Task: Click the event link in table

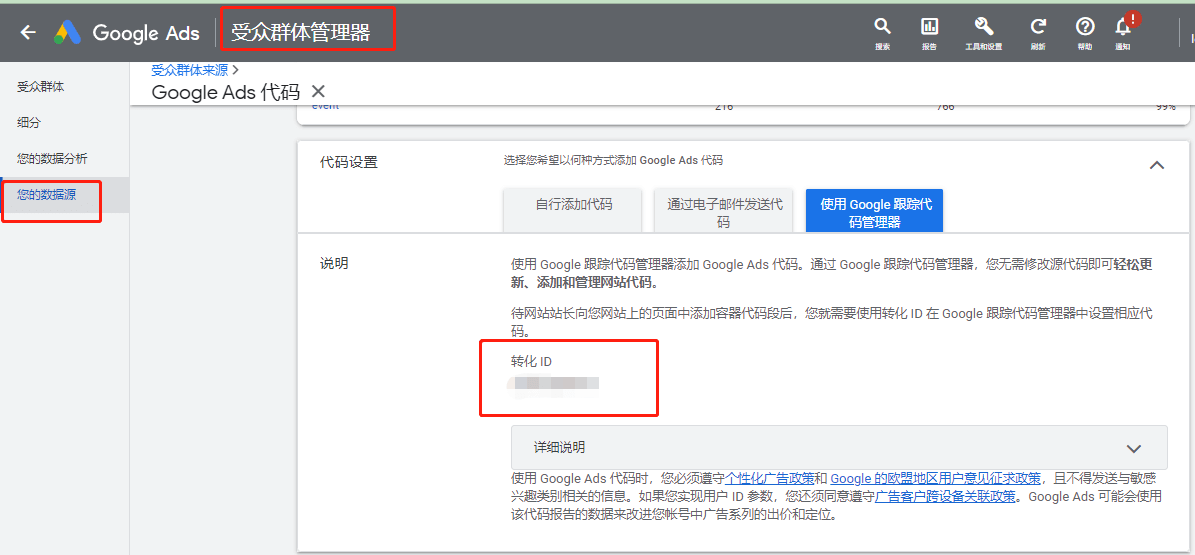Action: tap(325, 106)
